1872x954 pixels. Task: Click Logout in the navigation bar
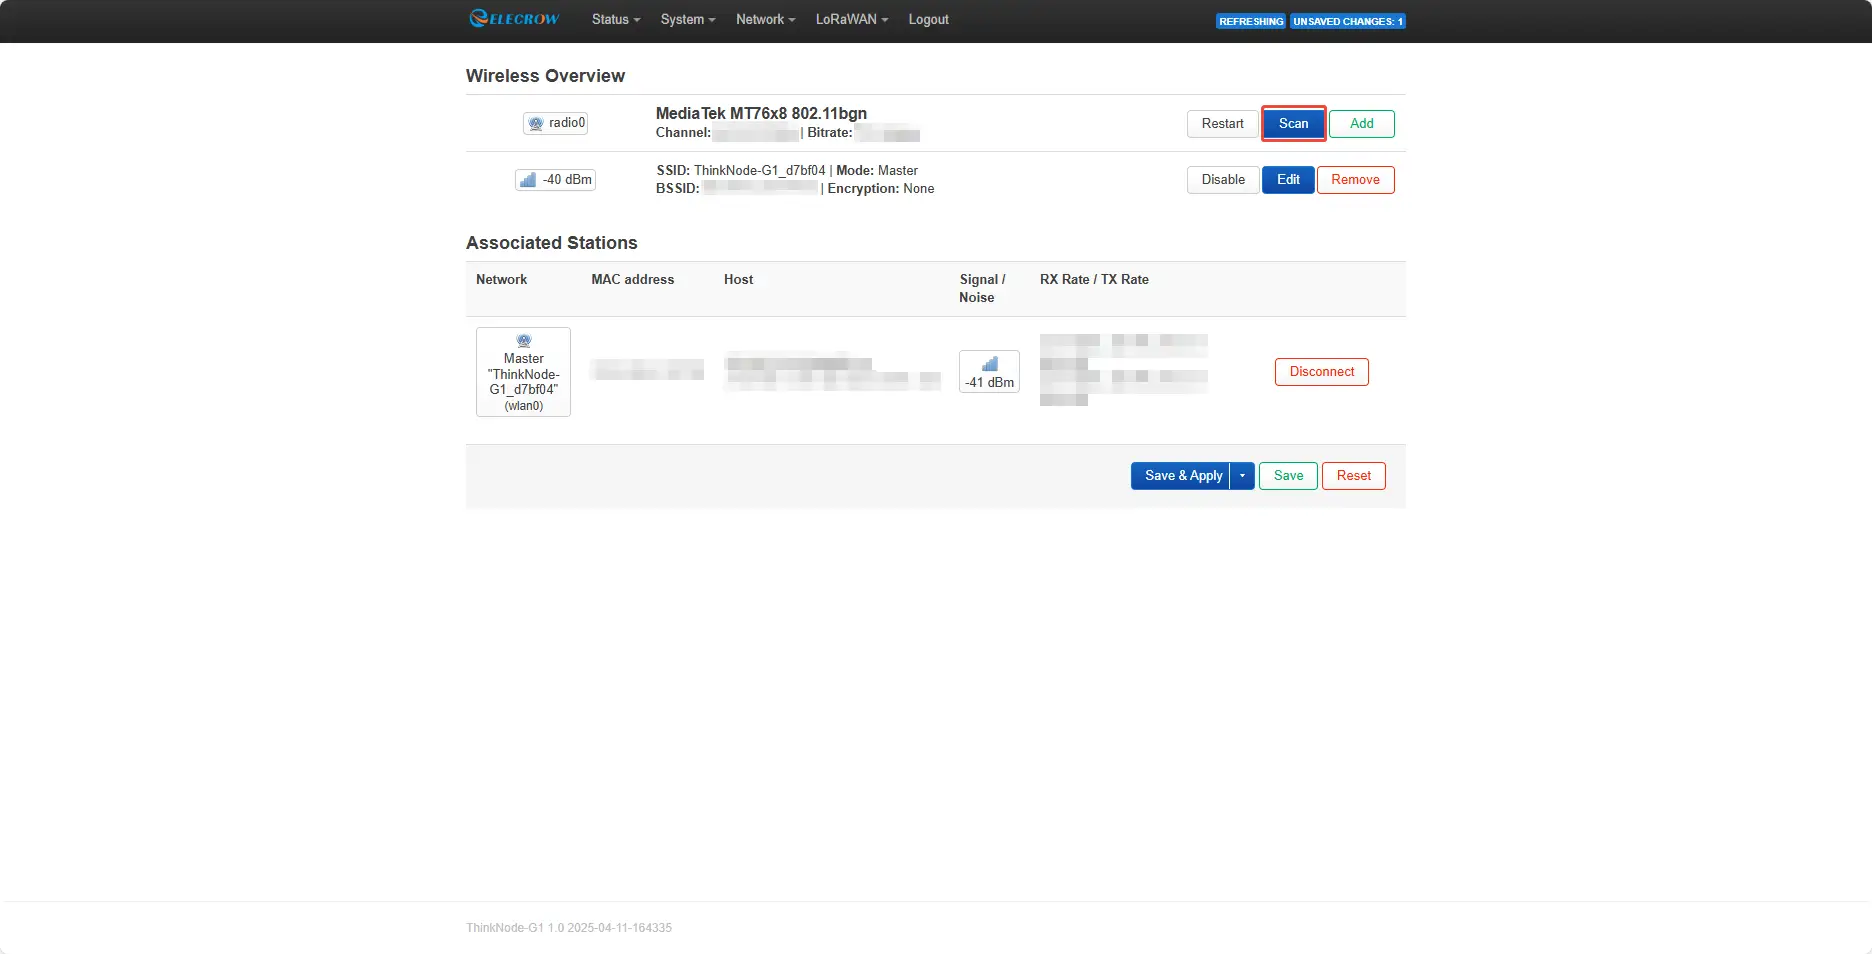[x=928, y=19]
